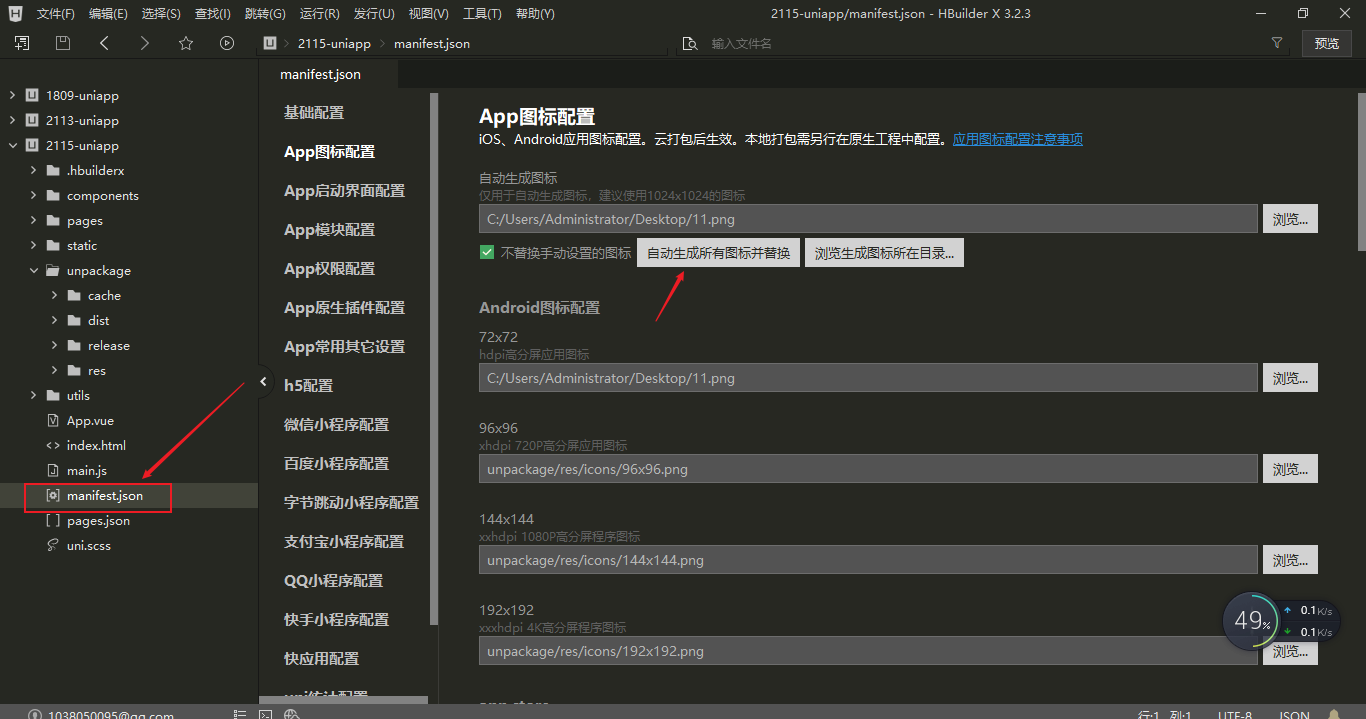Open the 运行(R) menu

point(320,14)
